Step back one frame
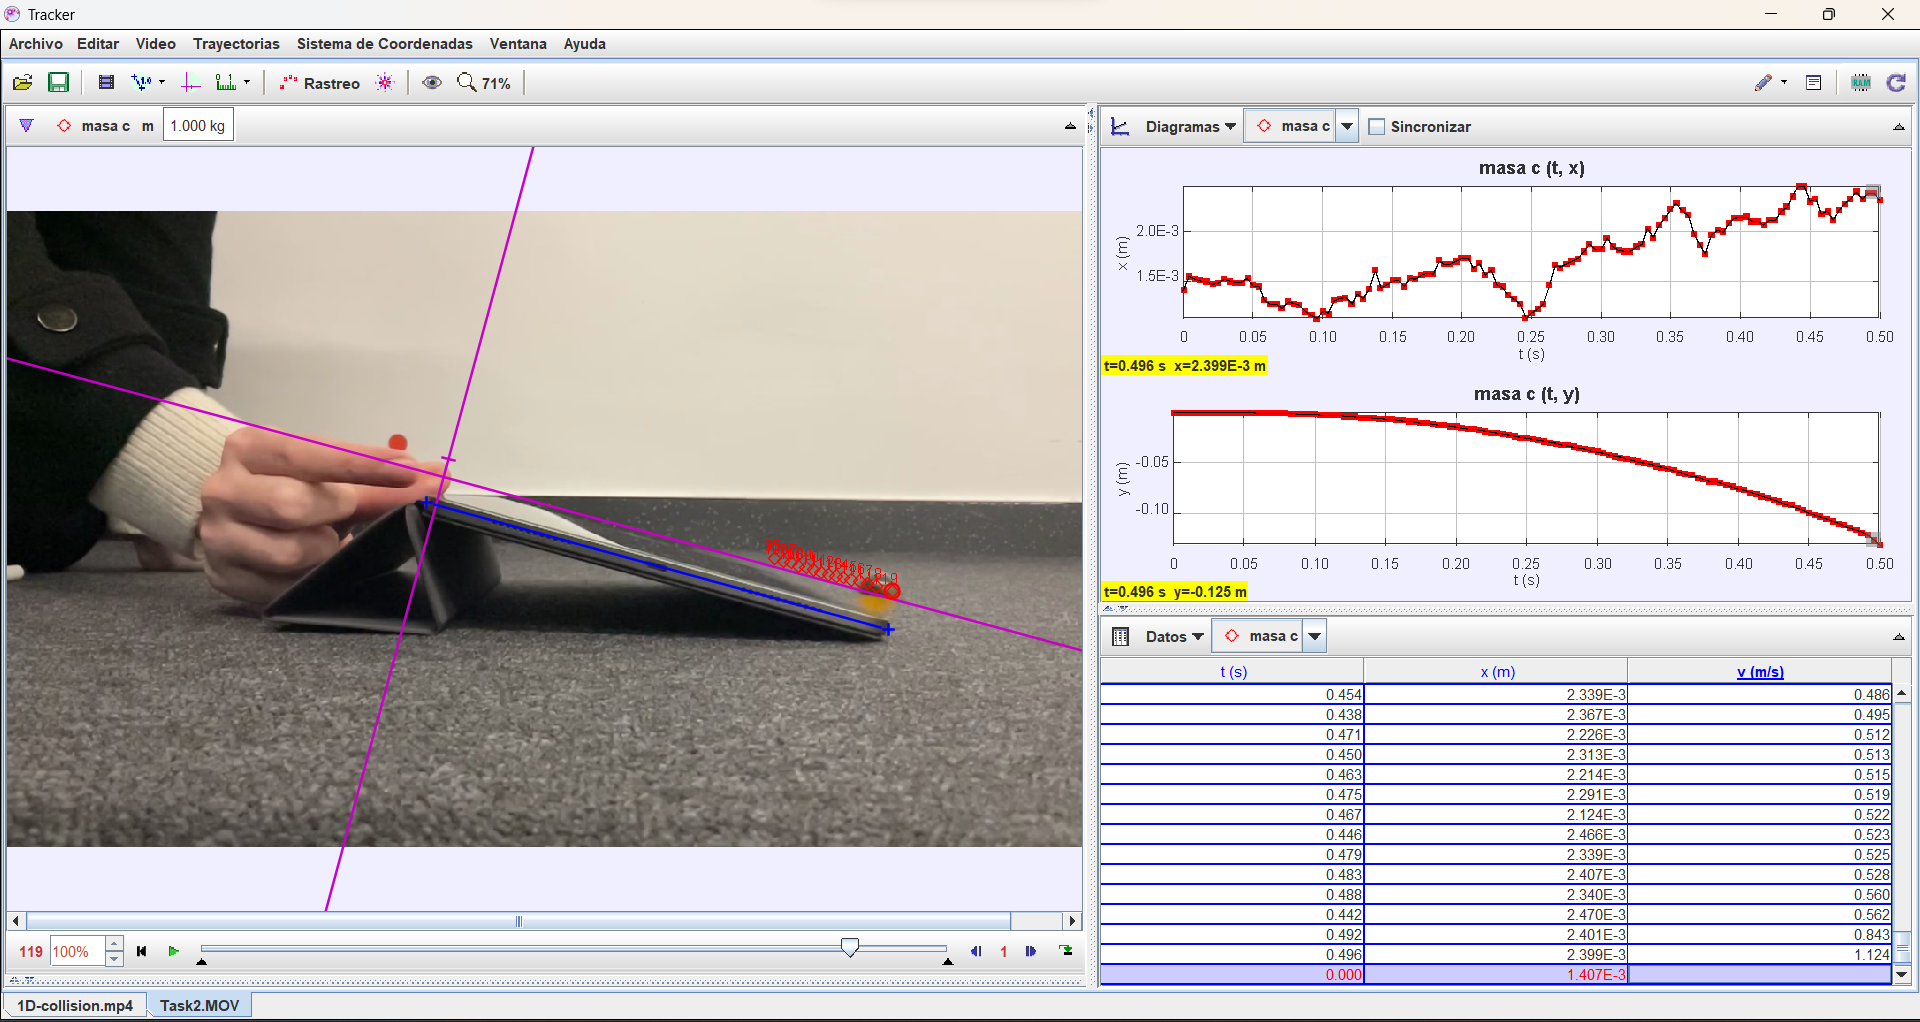The height and width of the screenshot is (1022, 1920). pos(976,951)
